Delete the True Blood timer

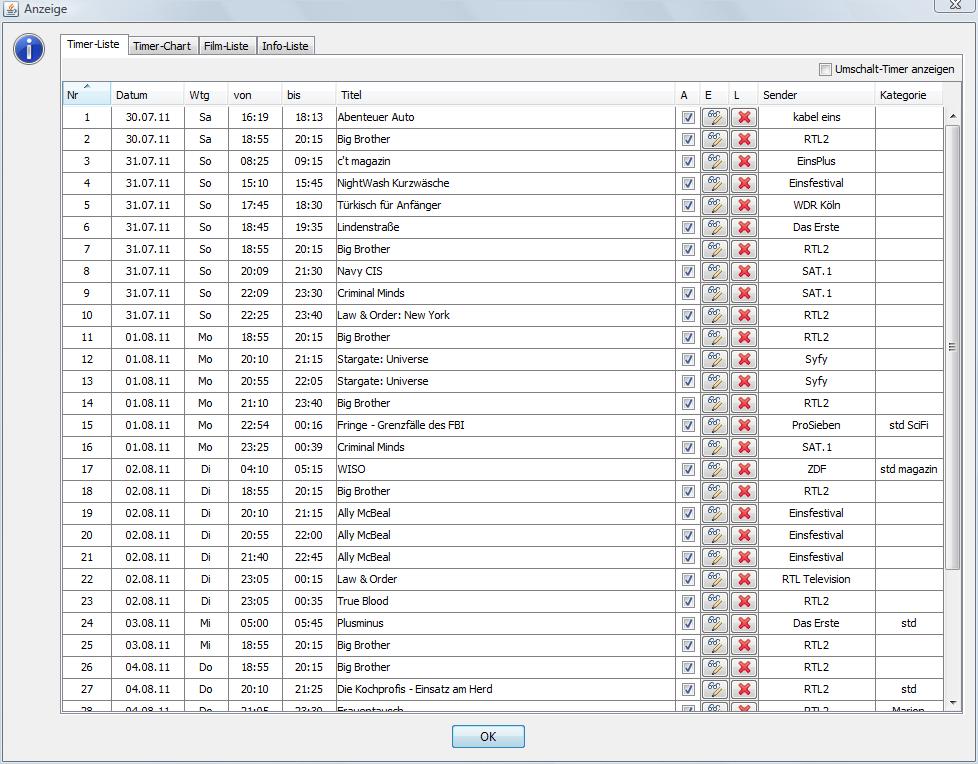point(744,601)
